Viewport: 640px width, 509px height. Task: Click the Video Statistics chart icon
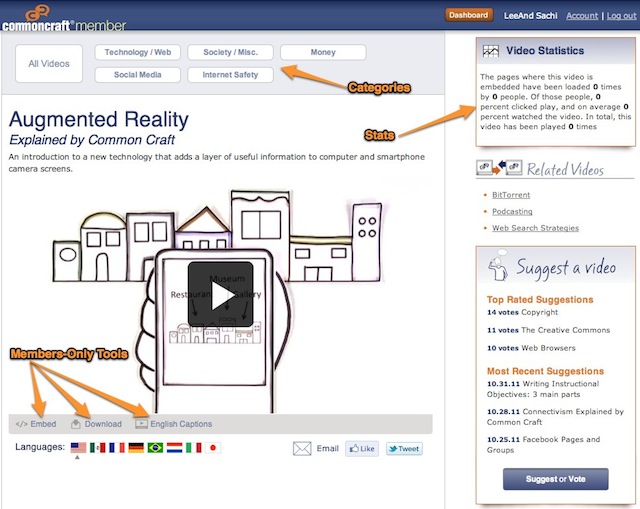(x=491, y=51)
